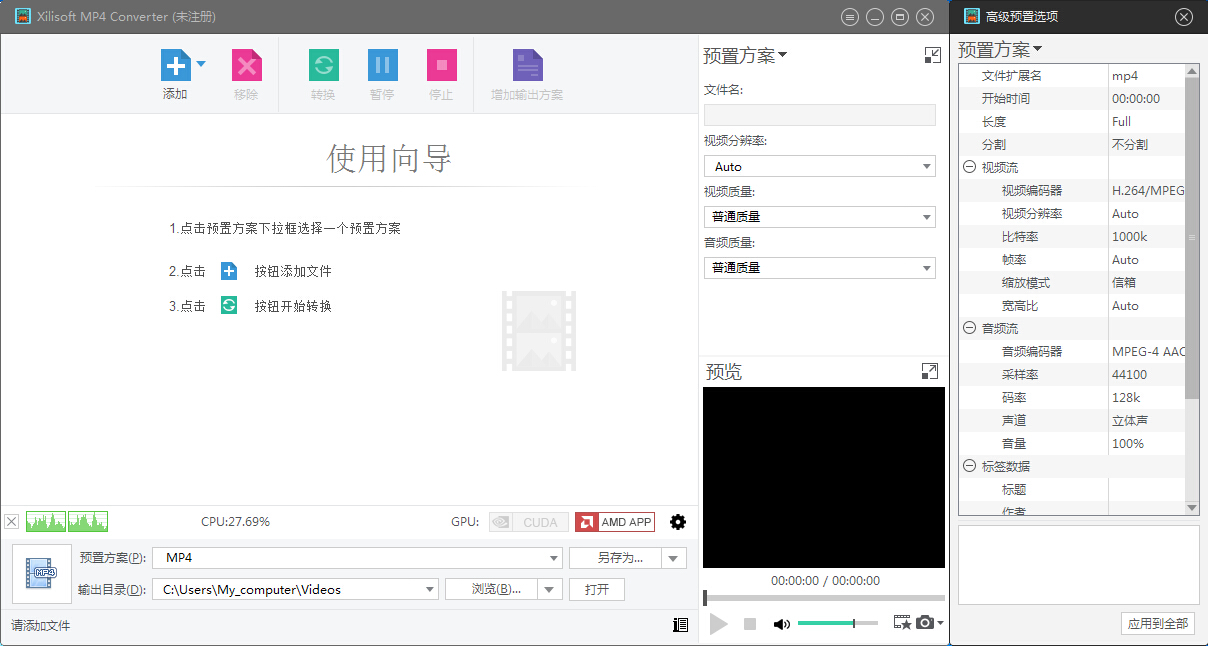This screenshot has width=1208, height=646.
Task: Toggle CUDA GPU acceleration
Action: (529, 522)
